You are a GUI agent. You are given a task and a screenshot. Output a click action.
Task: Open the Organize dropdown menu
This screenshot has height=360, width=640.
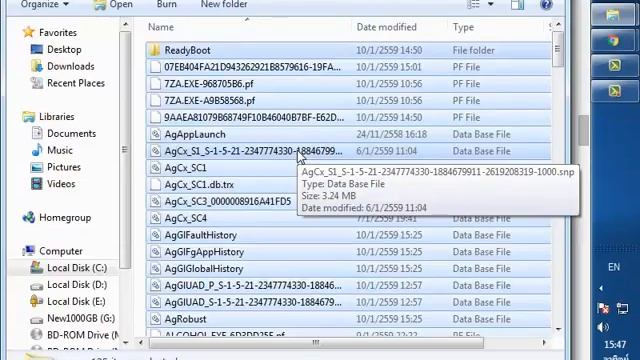point(44,4)
